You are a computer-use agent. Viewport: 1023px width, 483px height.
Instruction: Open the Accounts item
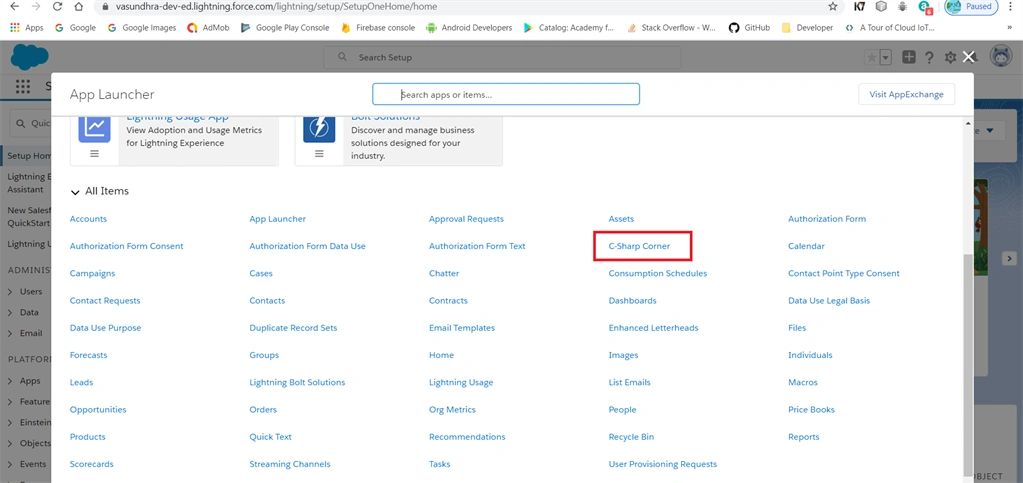tap(88, 219)
